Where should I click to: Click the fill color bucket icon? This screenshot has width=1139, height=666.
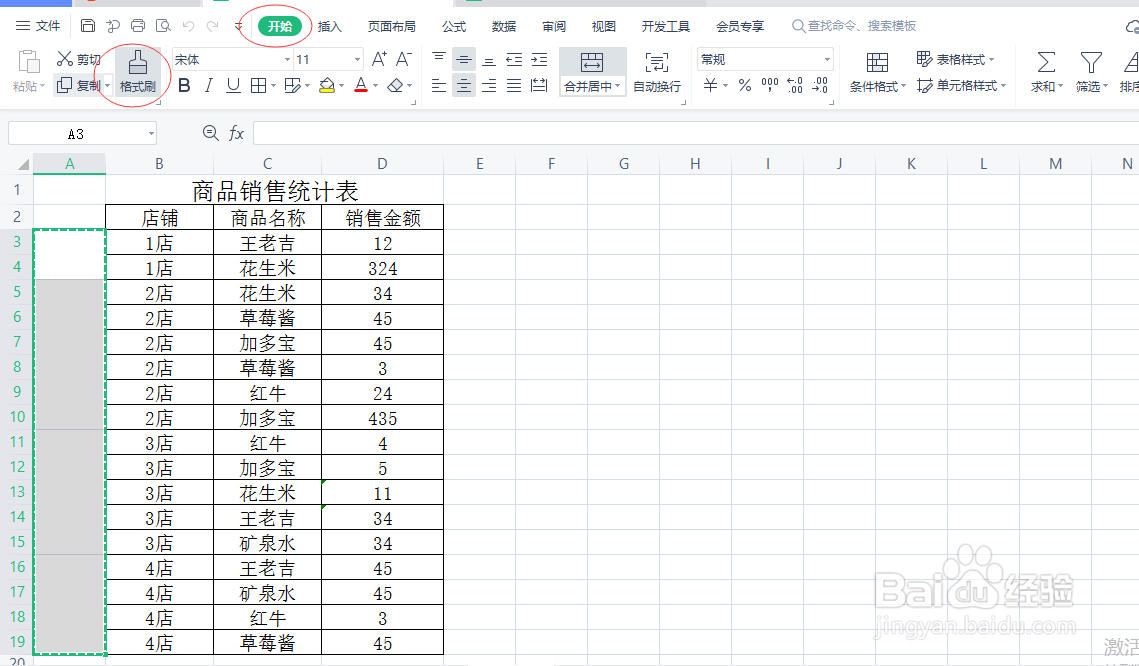point(327,86)
